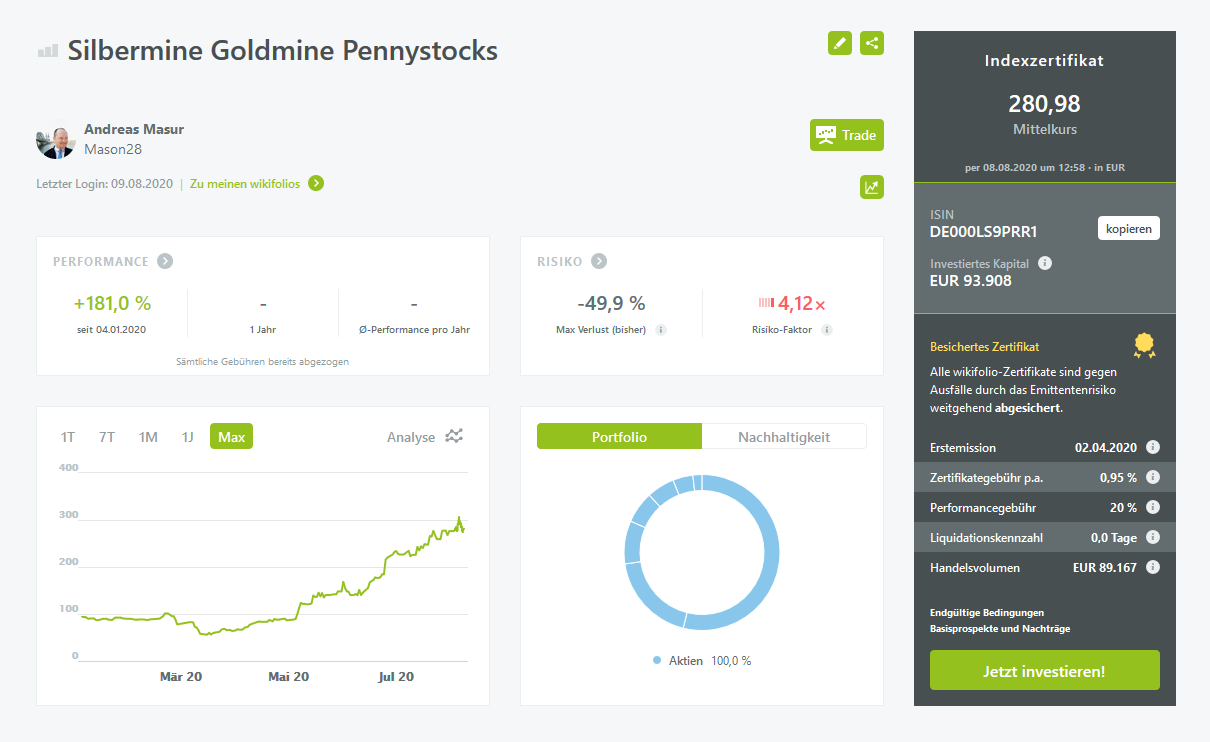Click blue Aktien legend dot

pyautogui.click(x=657, y=660)
